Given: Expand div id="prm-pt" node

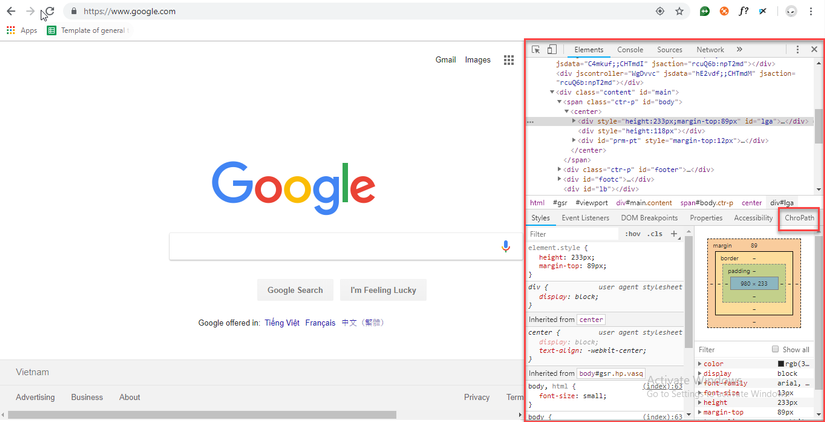Looking at the screenshot, I should click(574, 140).
